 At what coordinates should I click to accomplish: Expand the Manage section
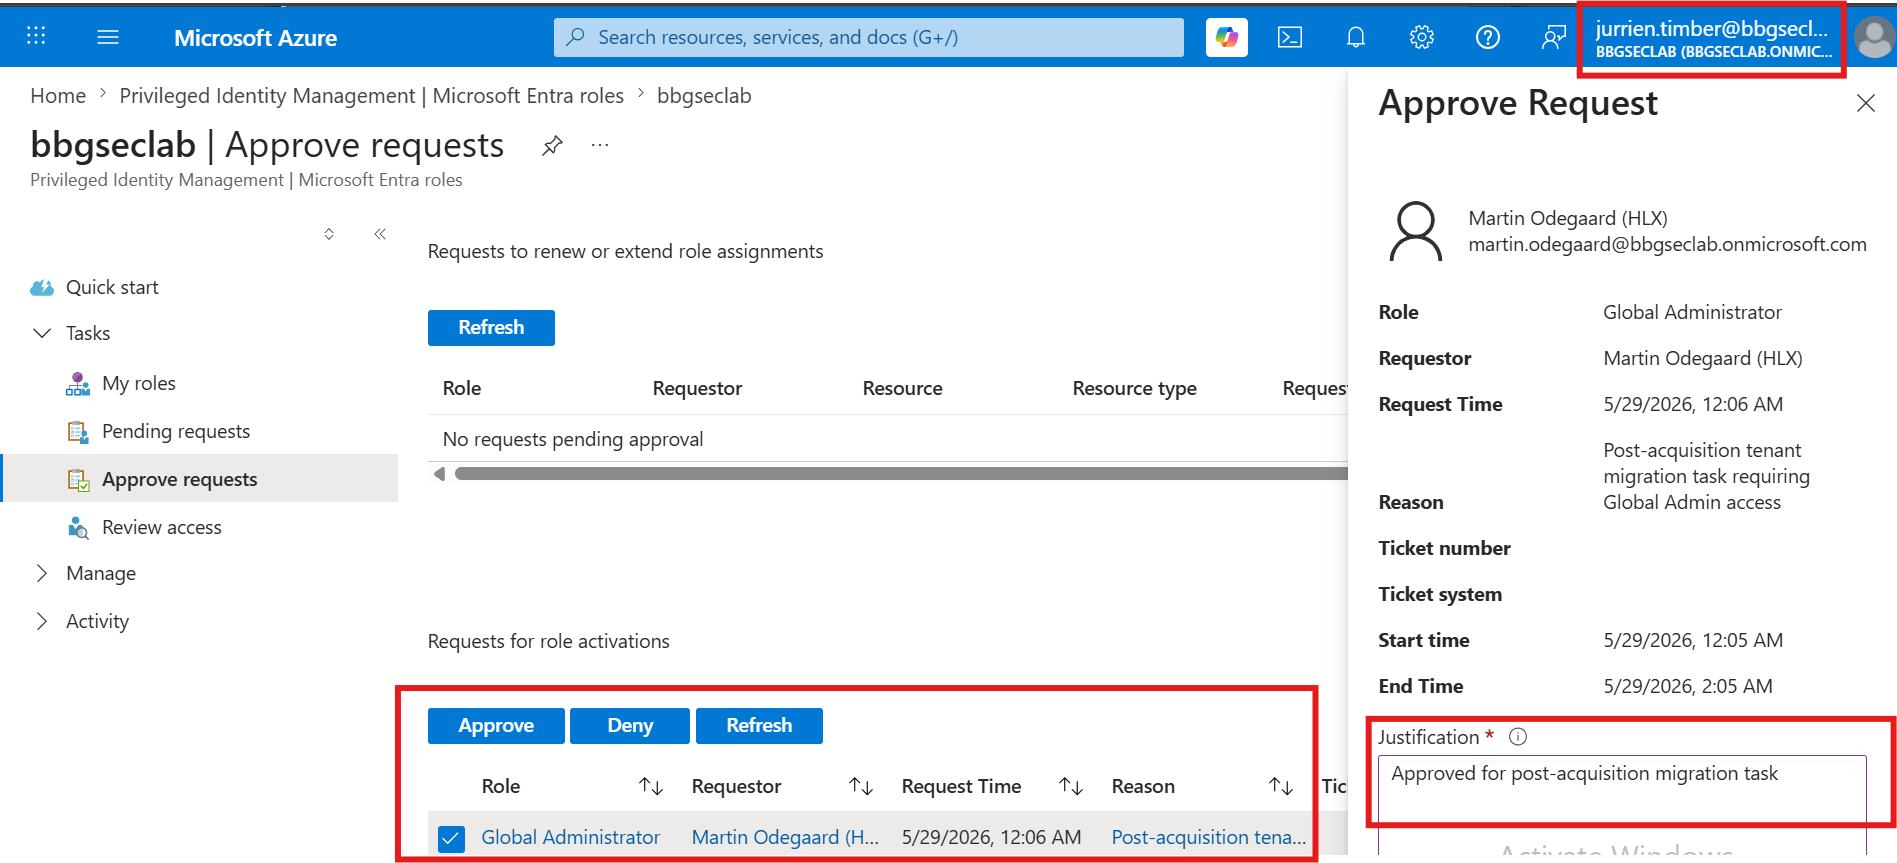pos(42,573)
